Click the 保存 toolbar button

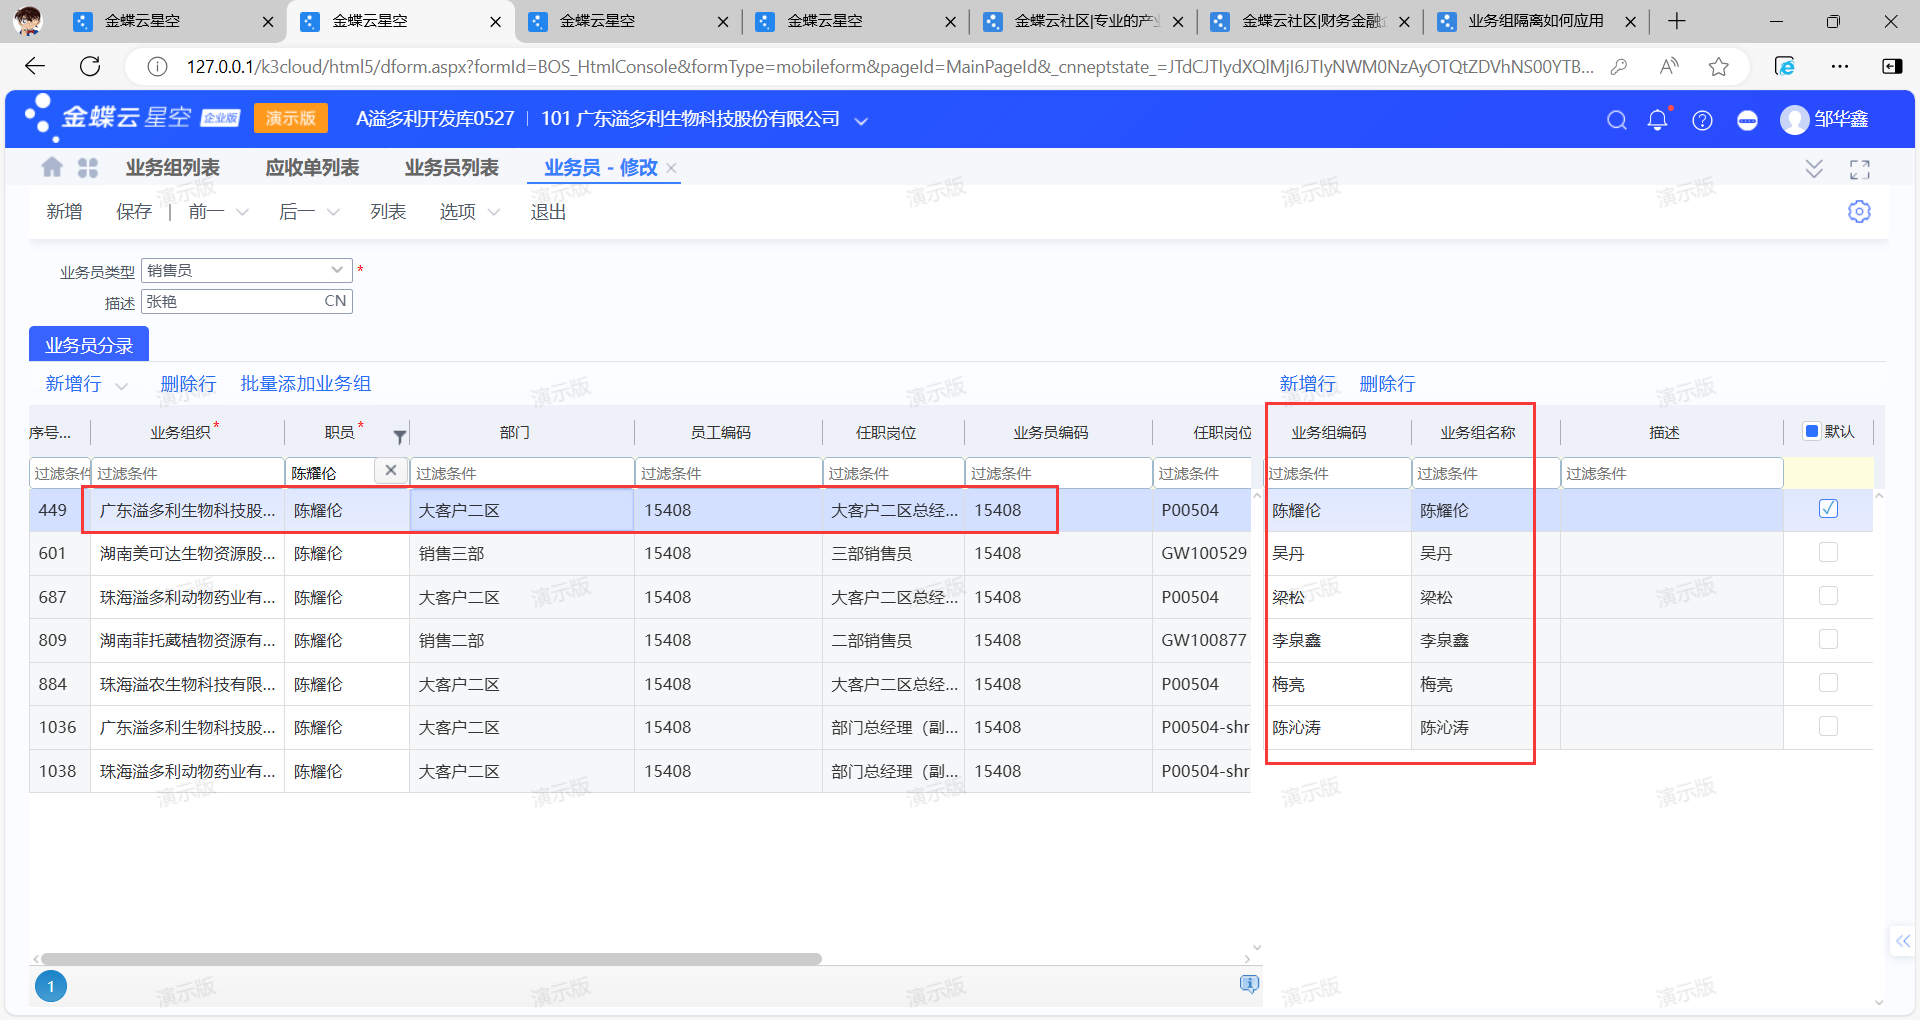pyautogui.click(x=134, y=212)
